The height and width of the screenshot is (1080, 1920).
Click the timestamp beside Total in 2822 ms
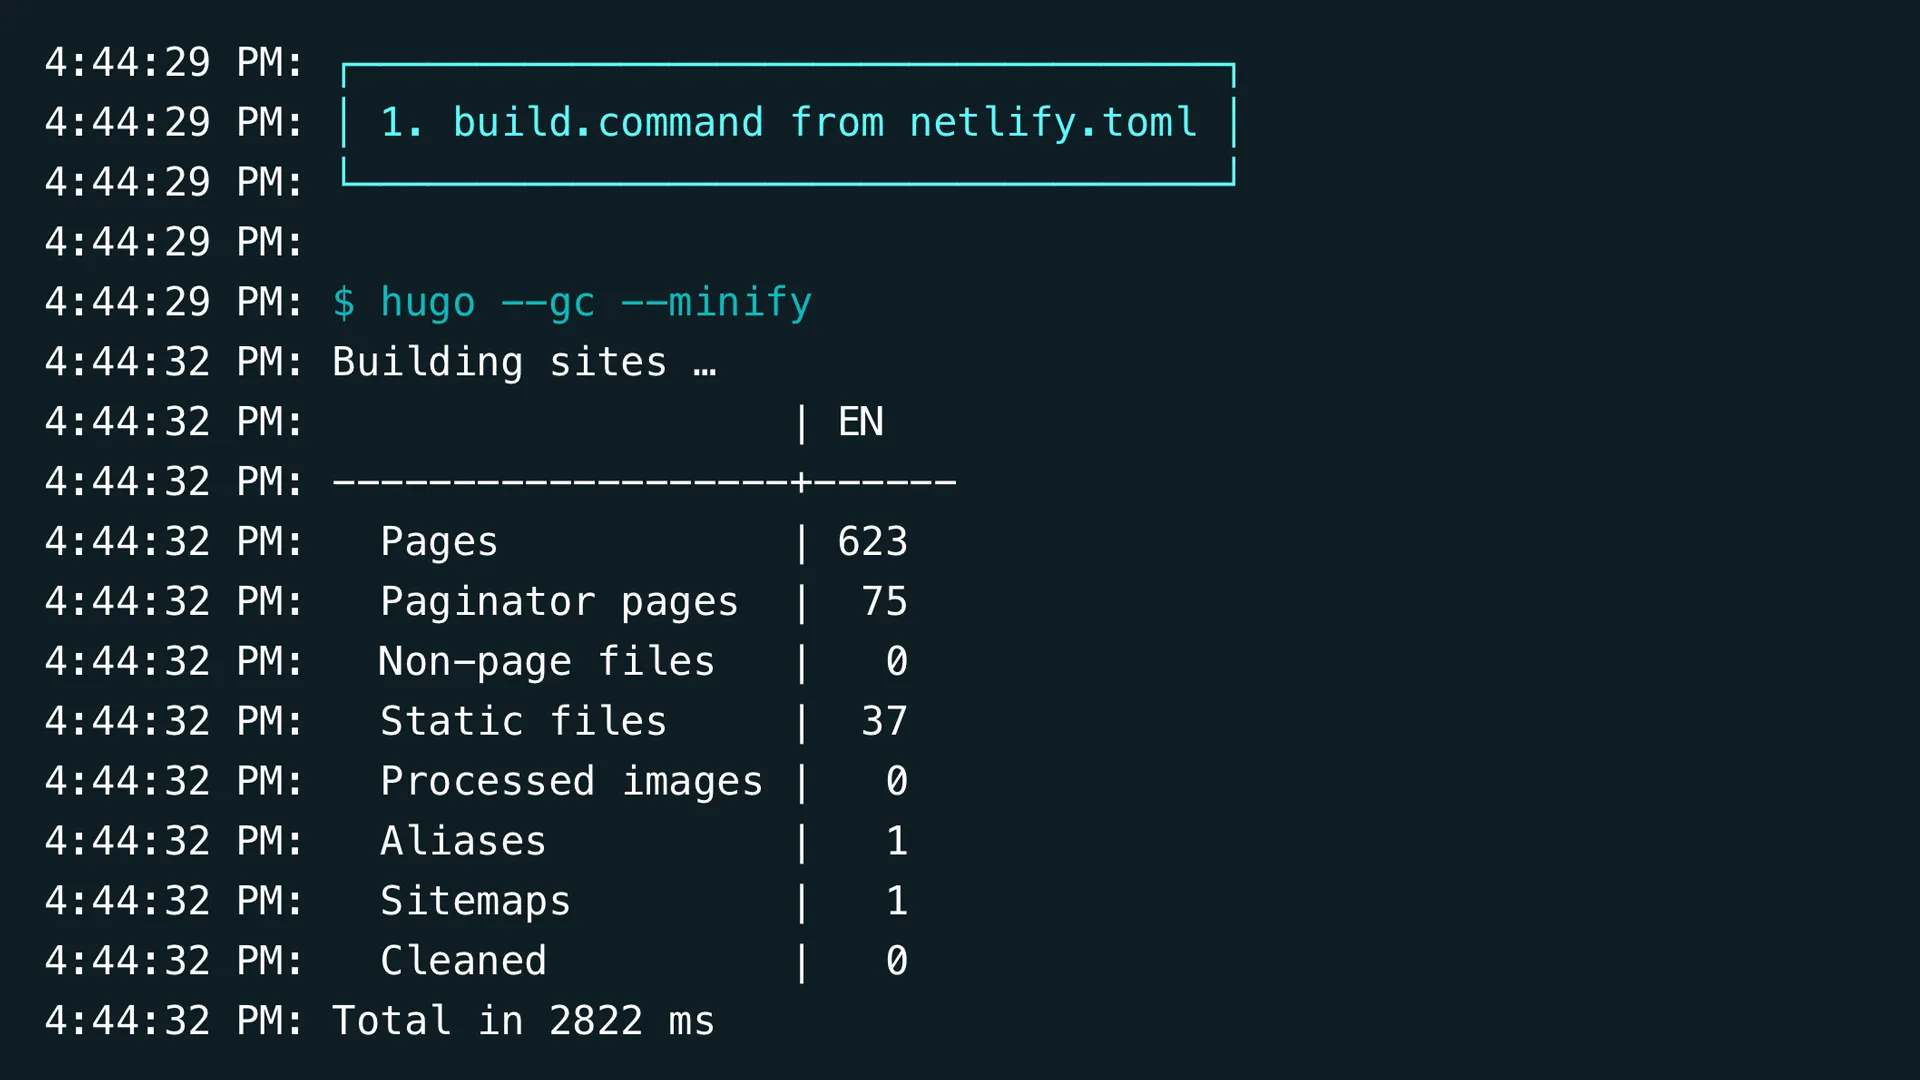[x=173, y=1022]
